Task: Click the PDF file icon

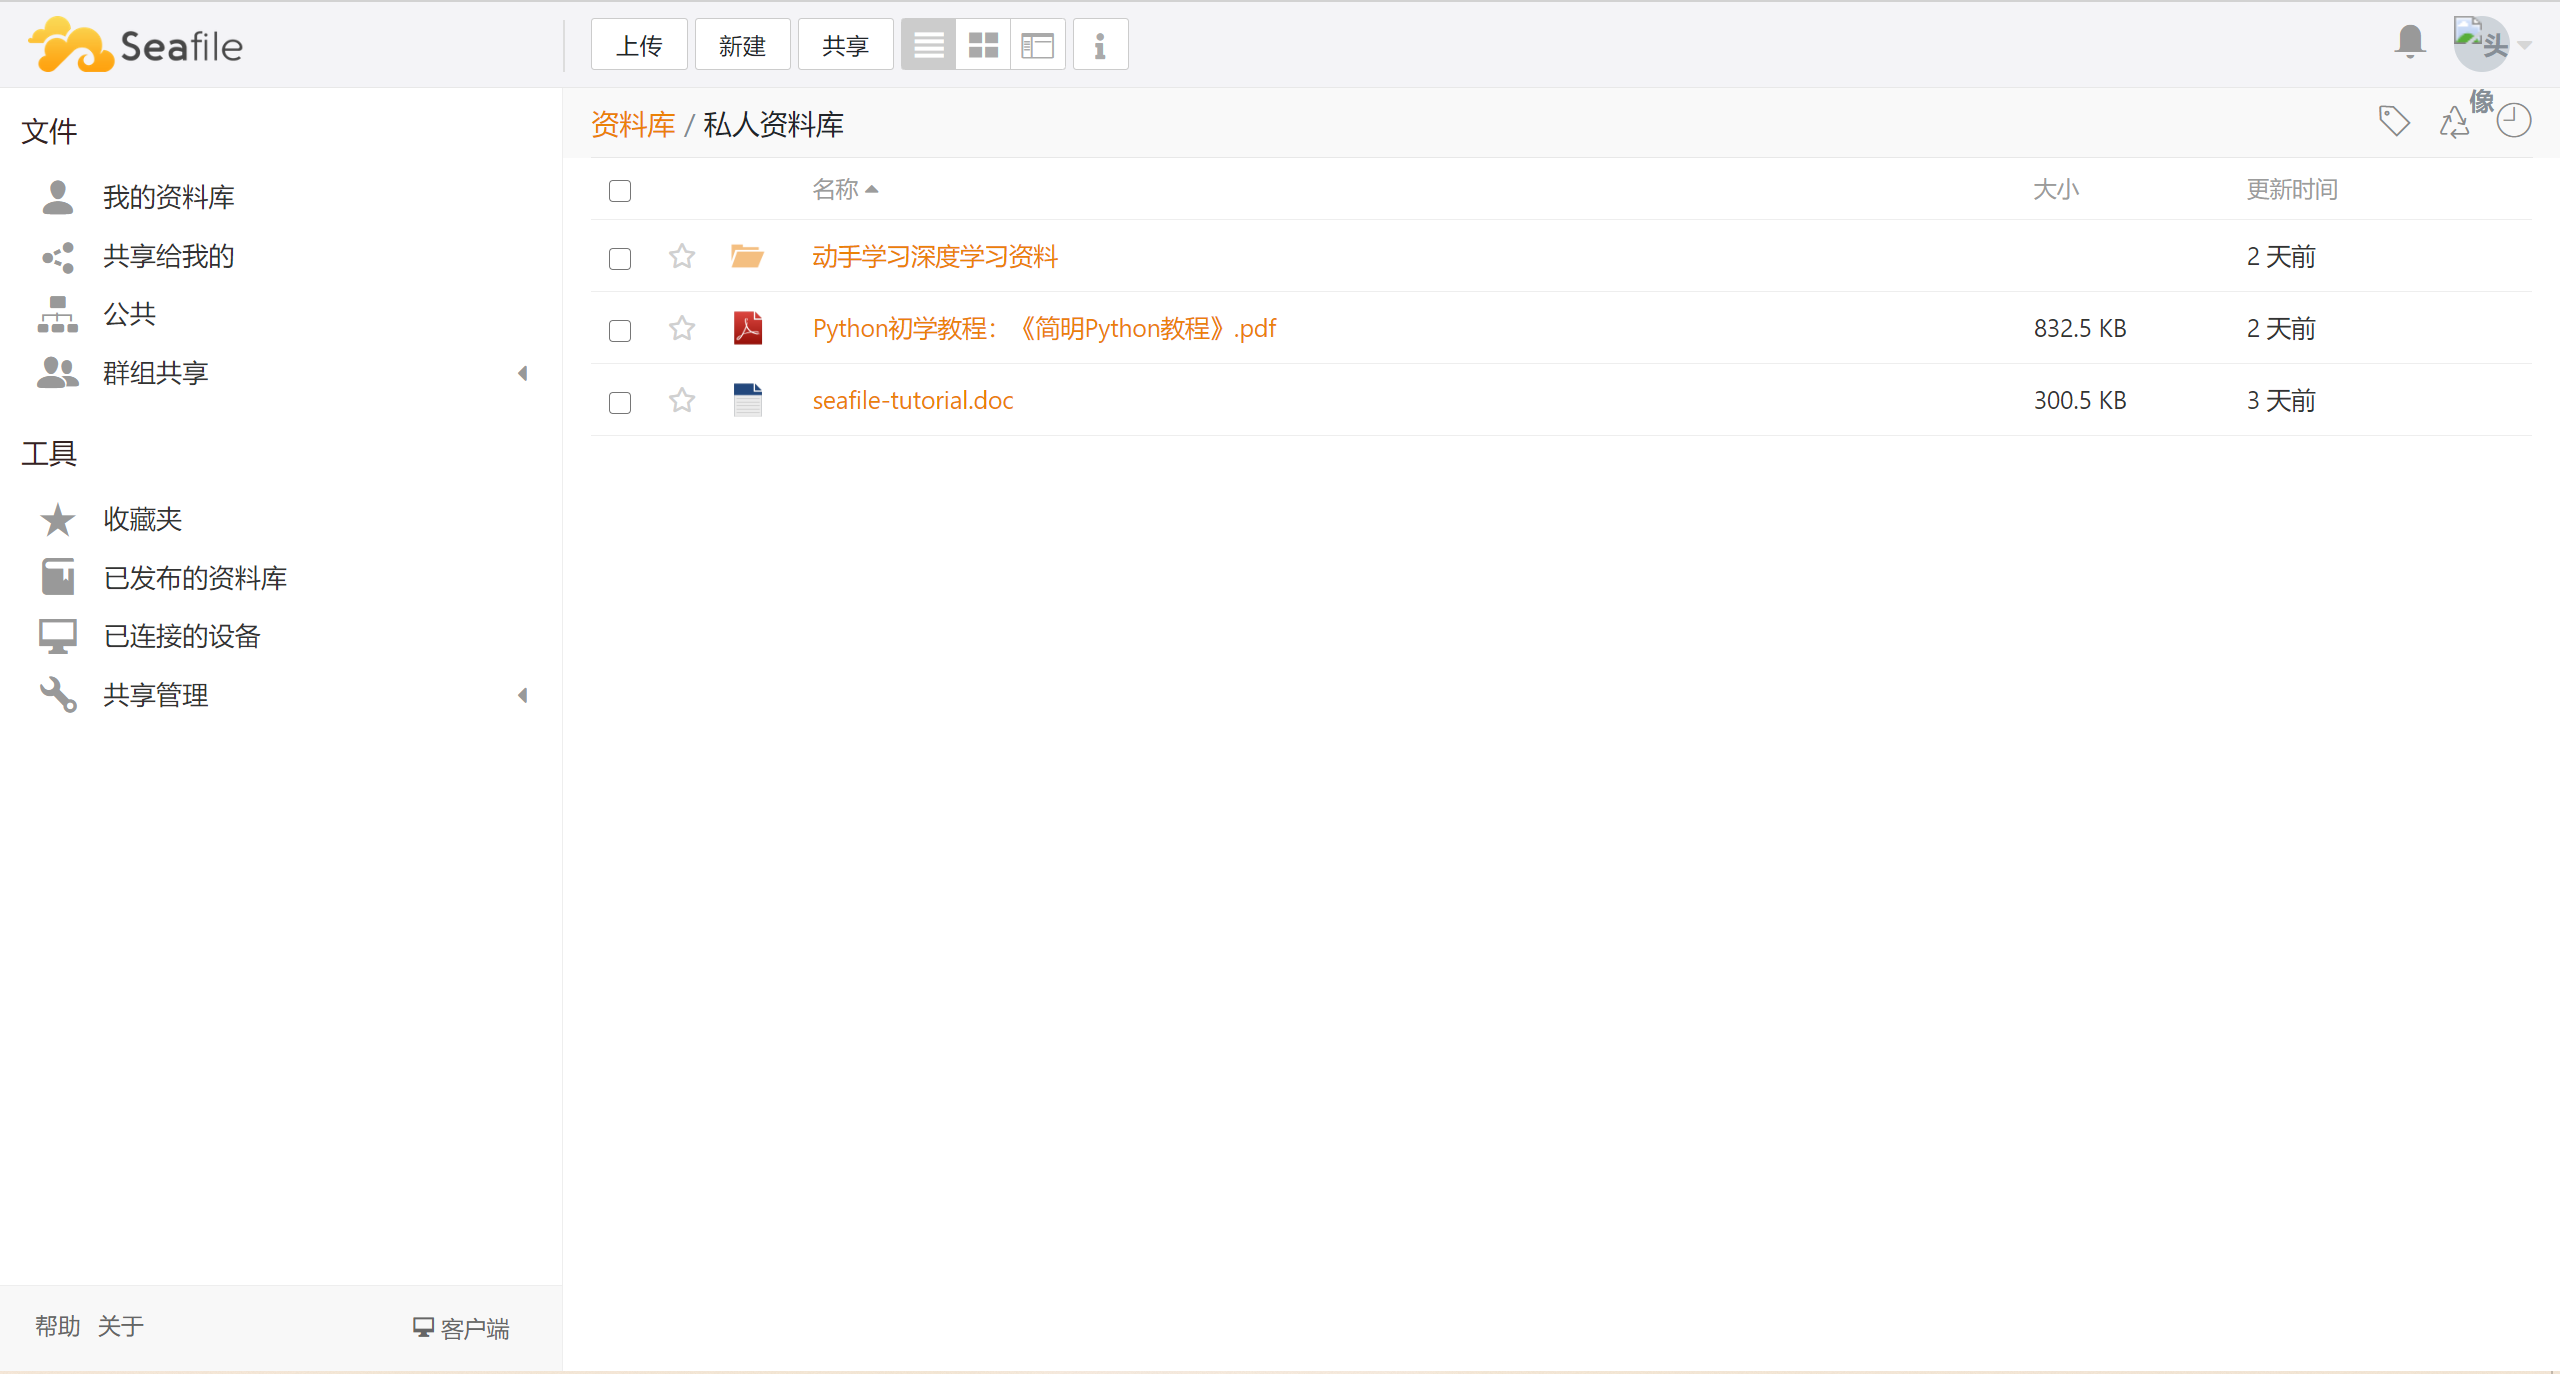Action: pyautogui.click(x=747, y=328)
